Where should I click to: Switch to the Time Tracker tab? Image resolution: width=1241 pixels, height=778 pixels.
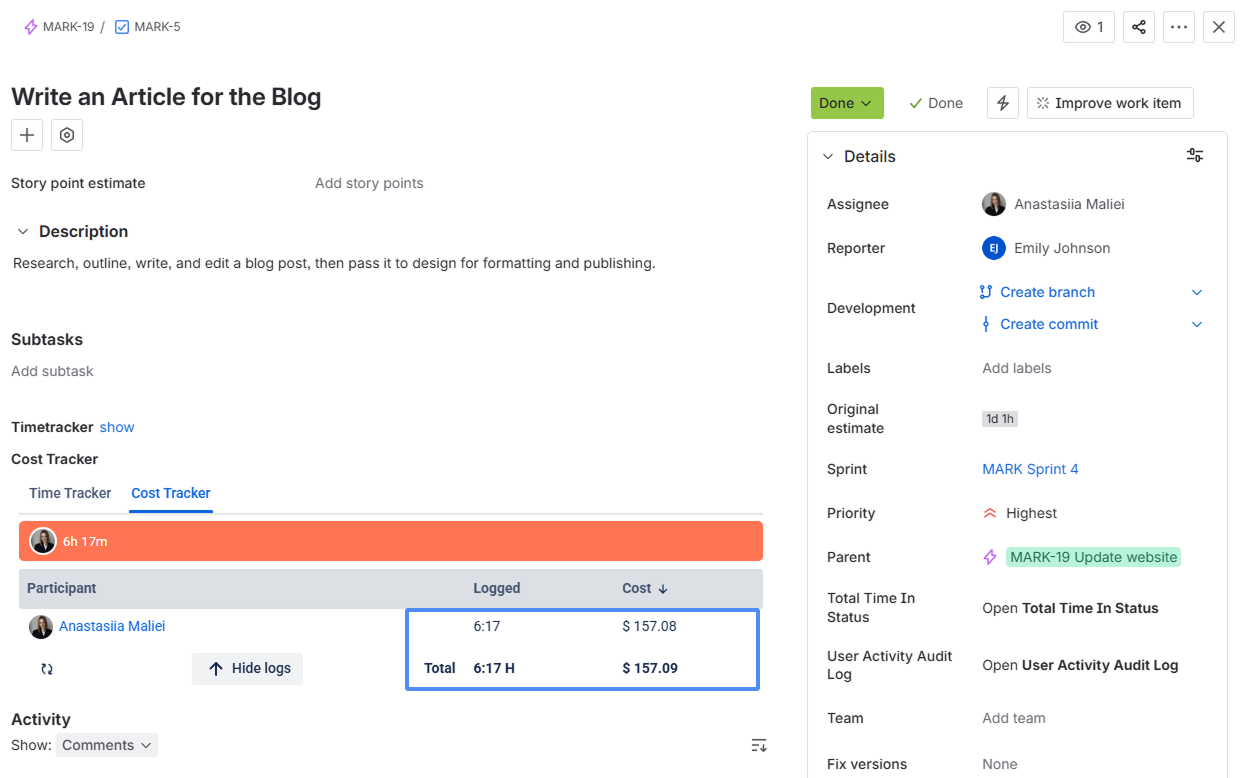click(70, 493)
